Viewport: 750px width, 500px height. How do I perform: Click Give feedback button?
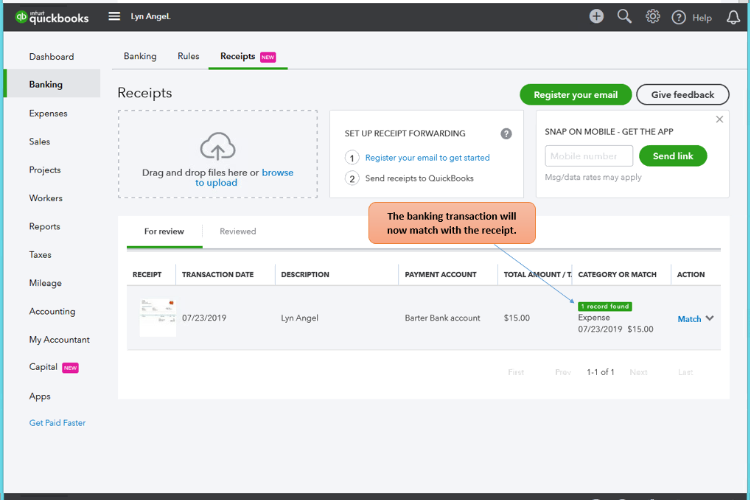pyautogui.click(x=683, y=95)
